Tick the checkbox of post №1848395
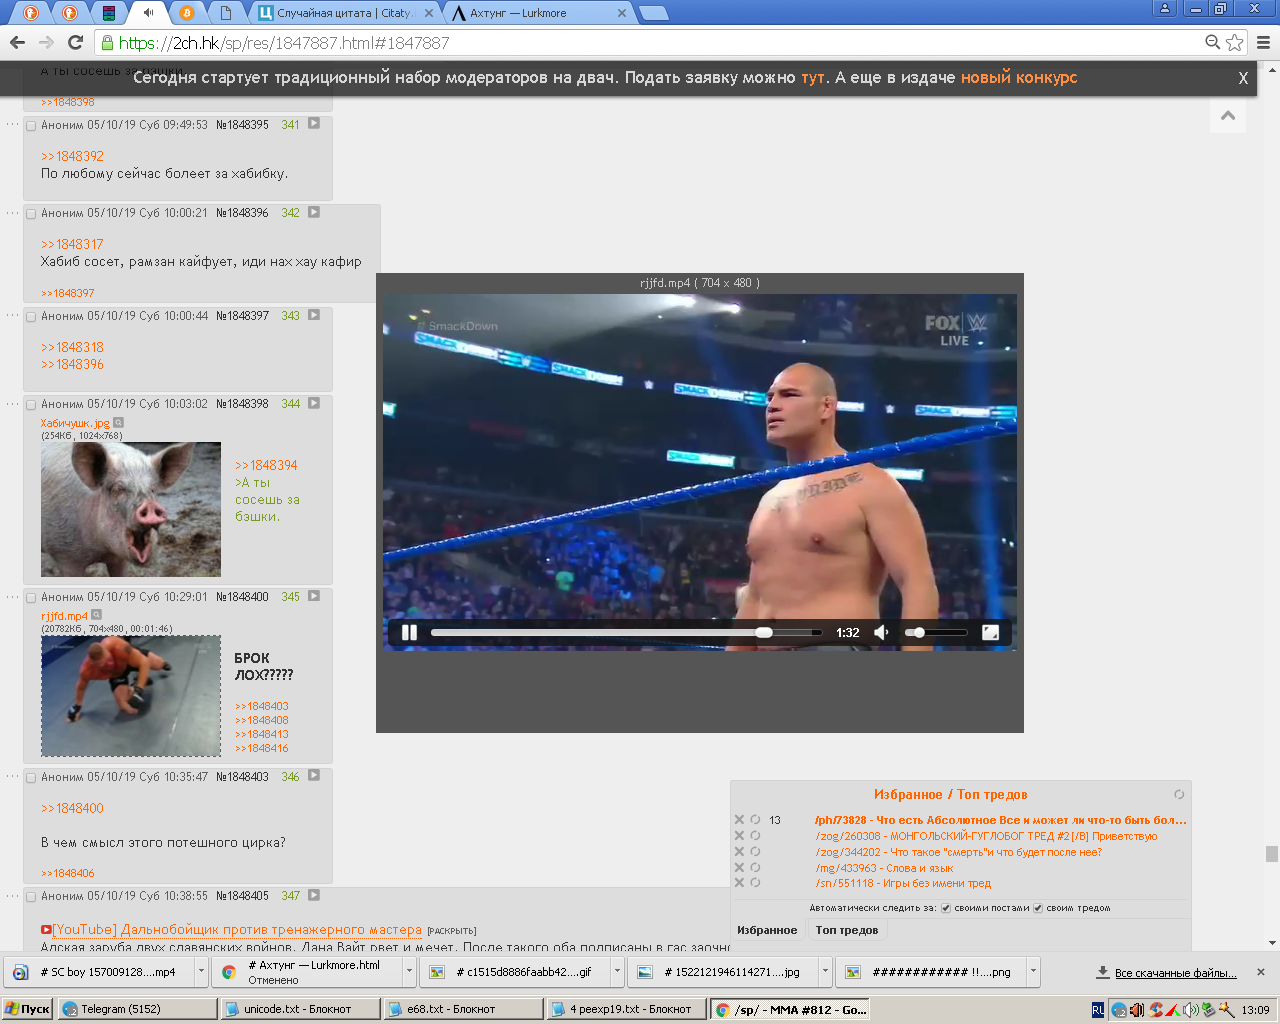This screenshot has width=1280, height=1024. pos(31,126)
